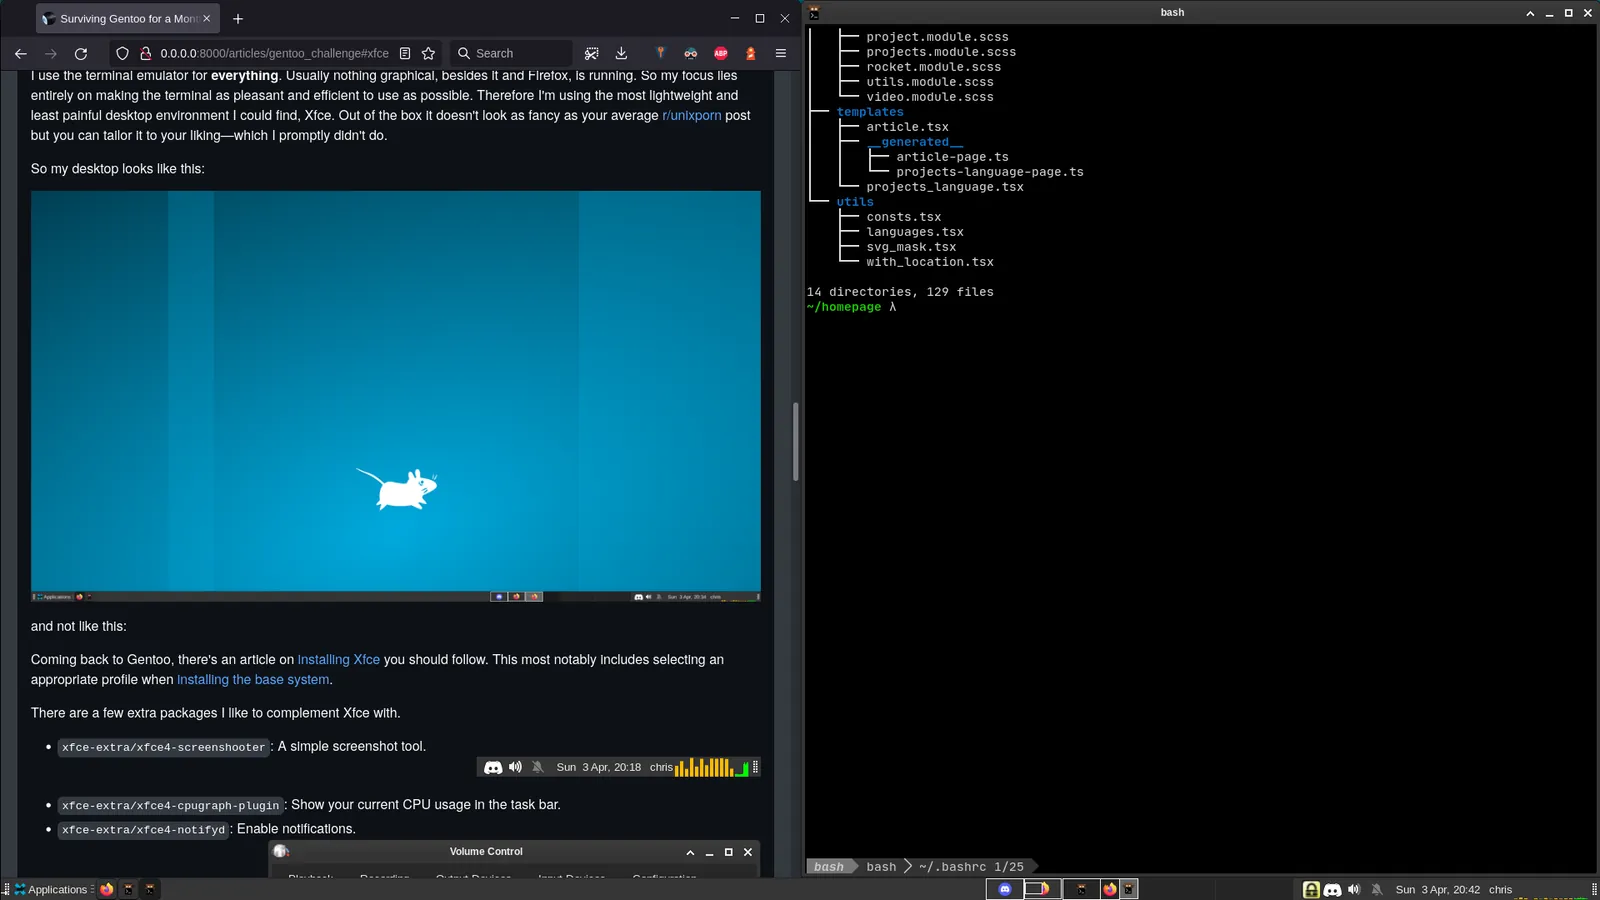Go back to the previous page
Screen dimensions: 1600x900
[x=21, y=54]
